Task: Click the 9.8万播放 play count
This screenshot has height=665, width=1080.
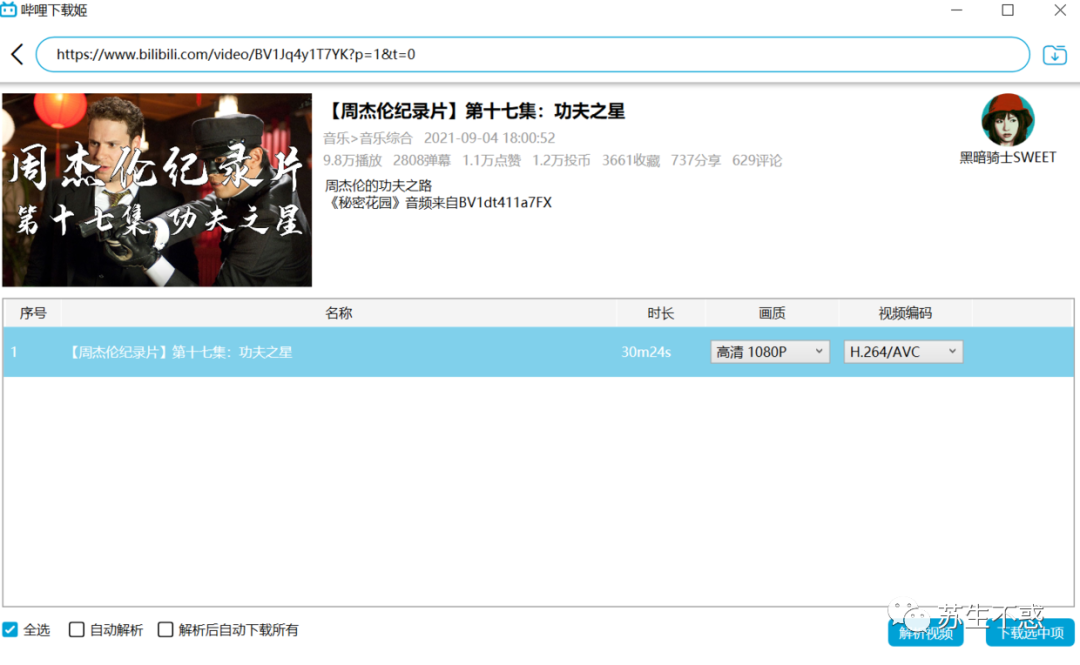Action: coord(352,161)
